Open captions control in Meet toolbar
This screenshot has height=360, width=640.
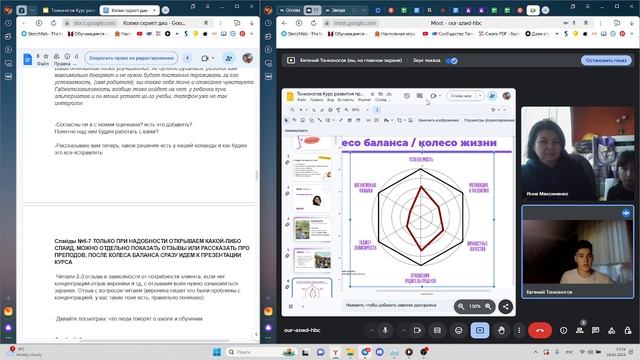click(437, 330)
